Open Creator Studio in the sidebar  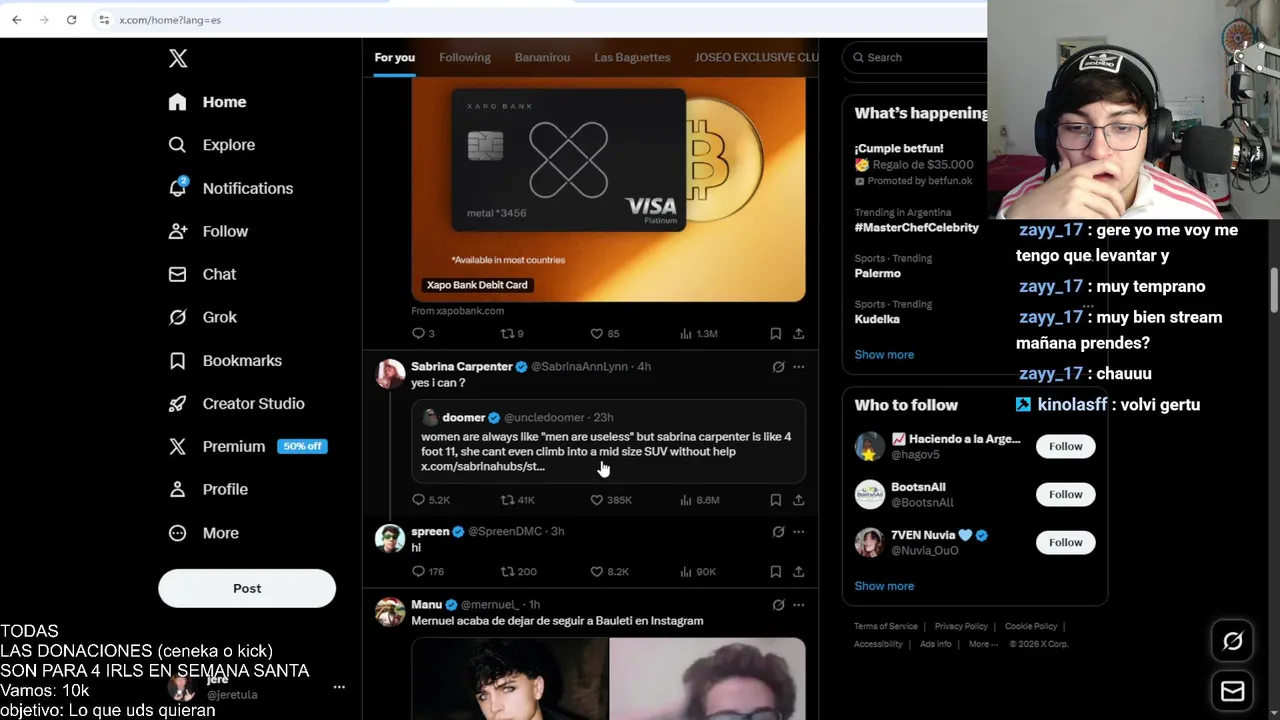pos(237,403)
